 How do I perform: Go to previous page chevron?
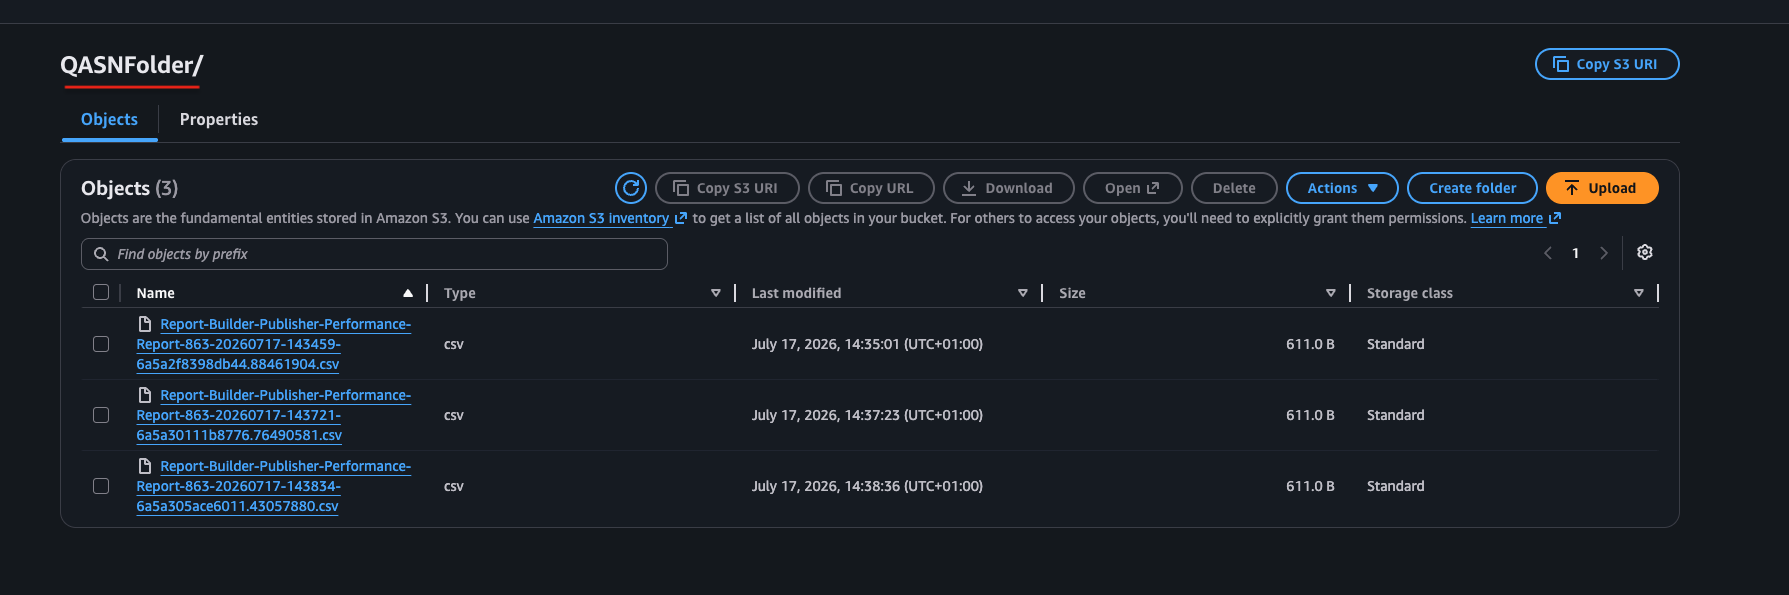(x=1547, y=253)
